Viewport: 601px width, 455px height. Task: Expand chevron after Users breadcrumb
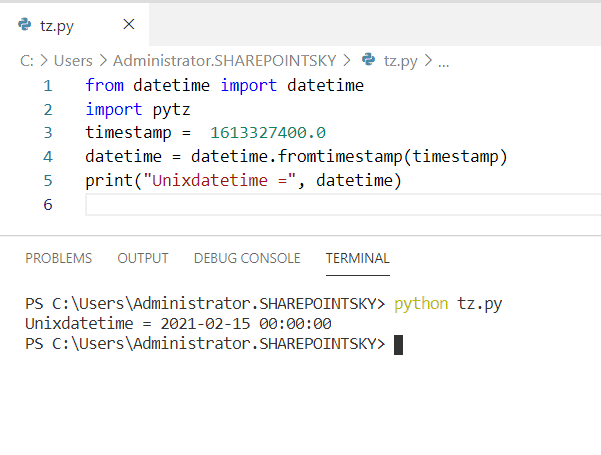[x=103, y=61]
